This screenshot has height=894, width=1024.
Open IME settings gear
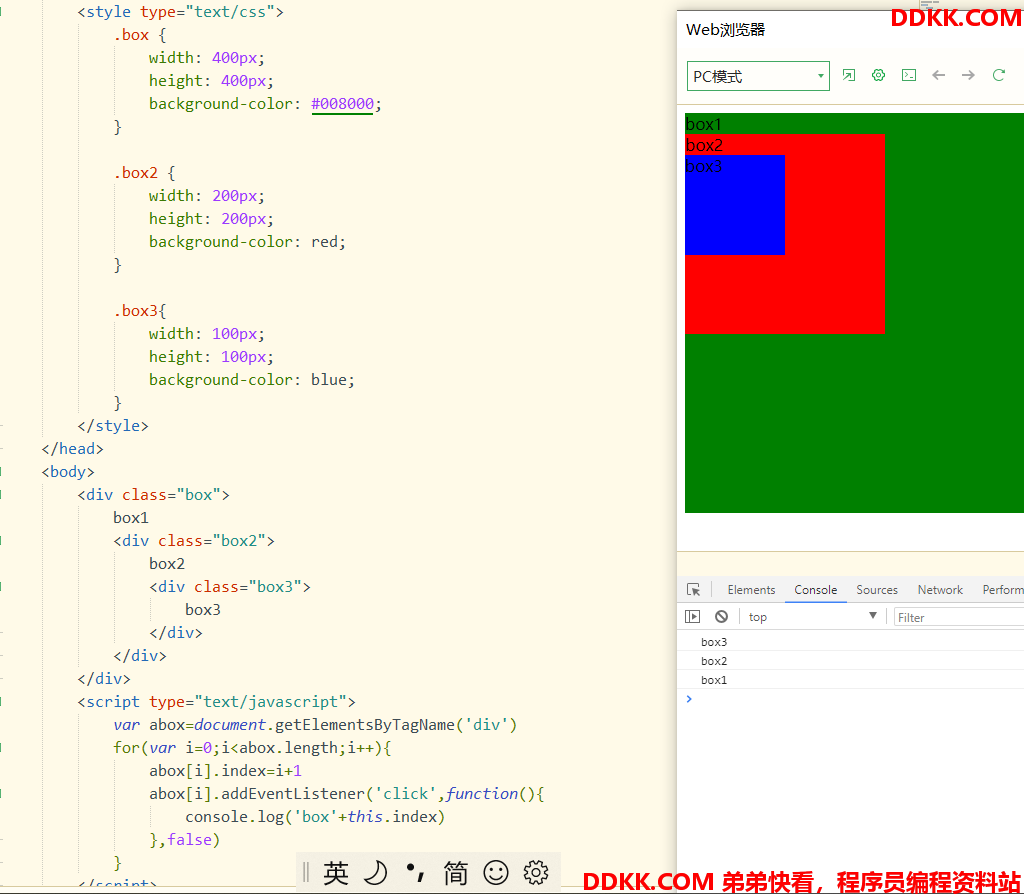[536, 872]
